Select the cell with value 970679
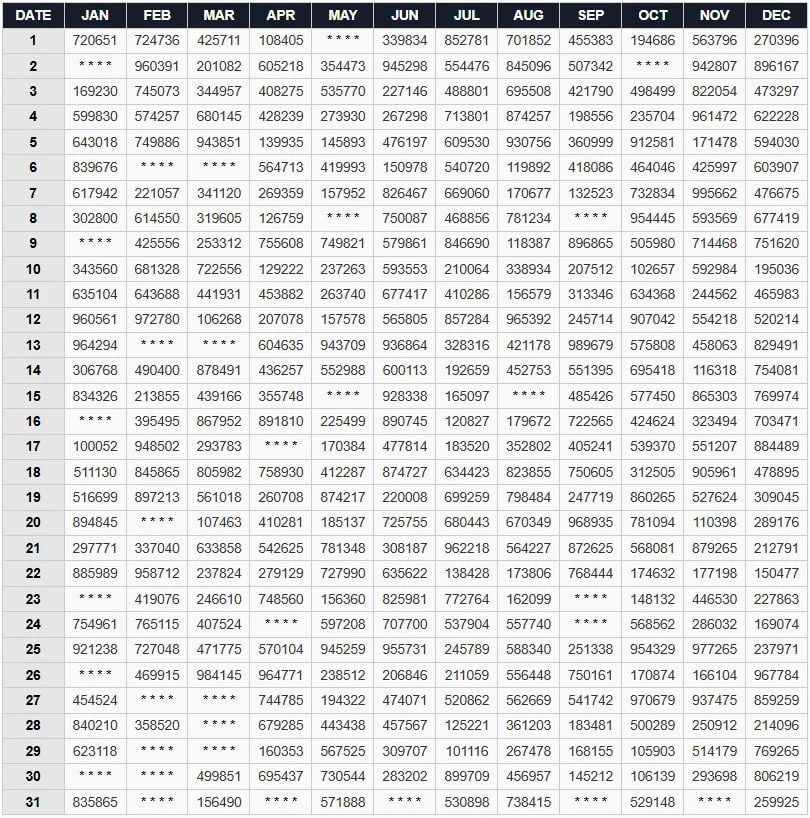810x818 pixels. click(652, 701)
